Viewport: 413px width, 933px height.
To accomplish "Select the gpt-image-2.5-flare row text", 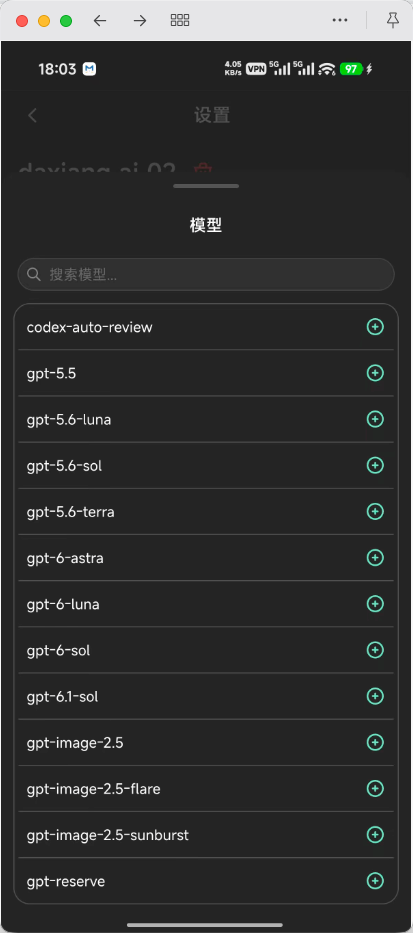I will coord(93,790).
